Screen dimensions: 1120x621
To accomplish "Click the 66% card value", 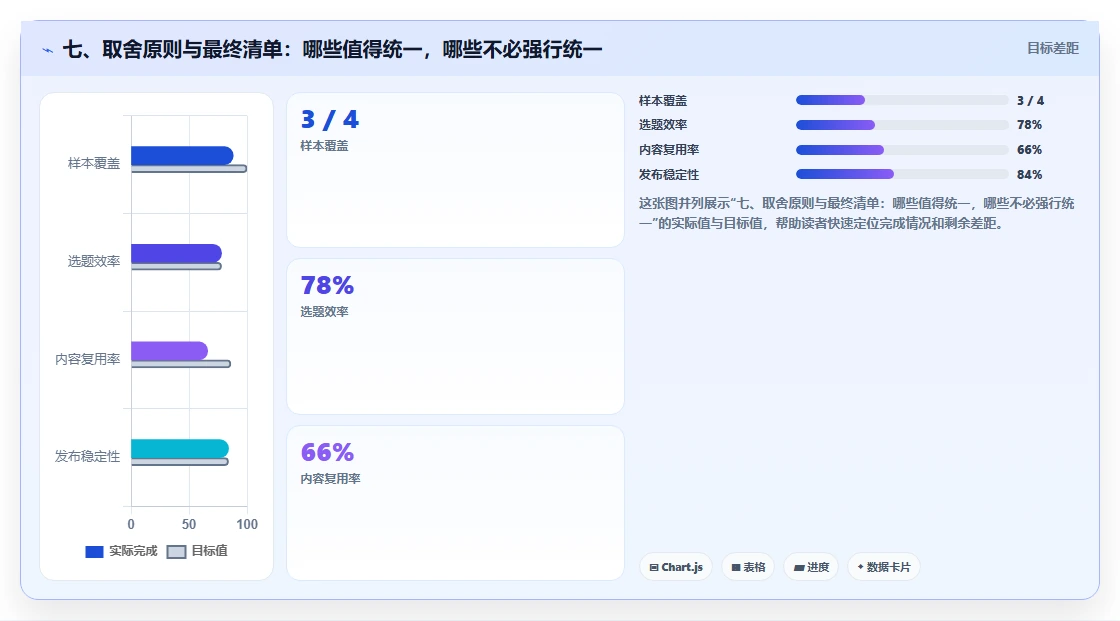I will tap(327, 452).
